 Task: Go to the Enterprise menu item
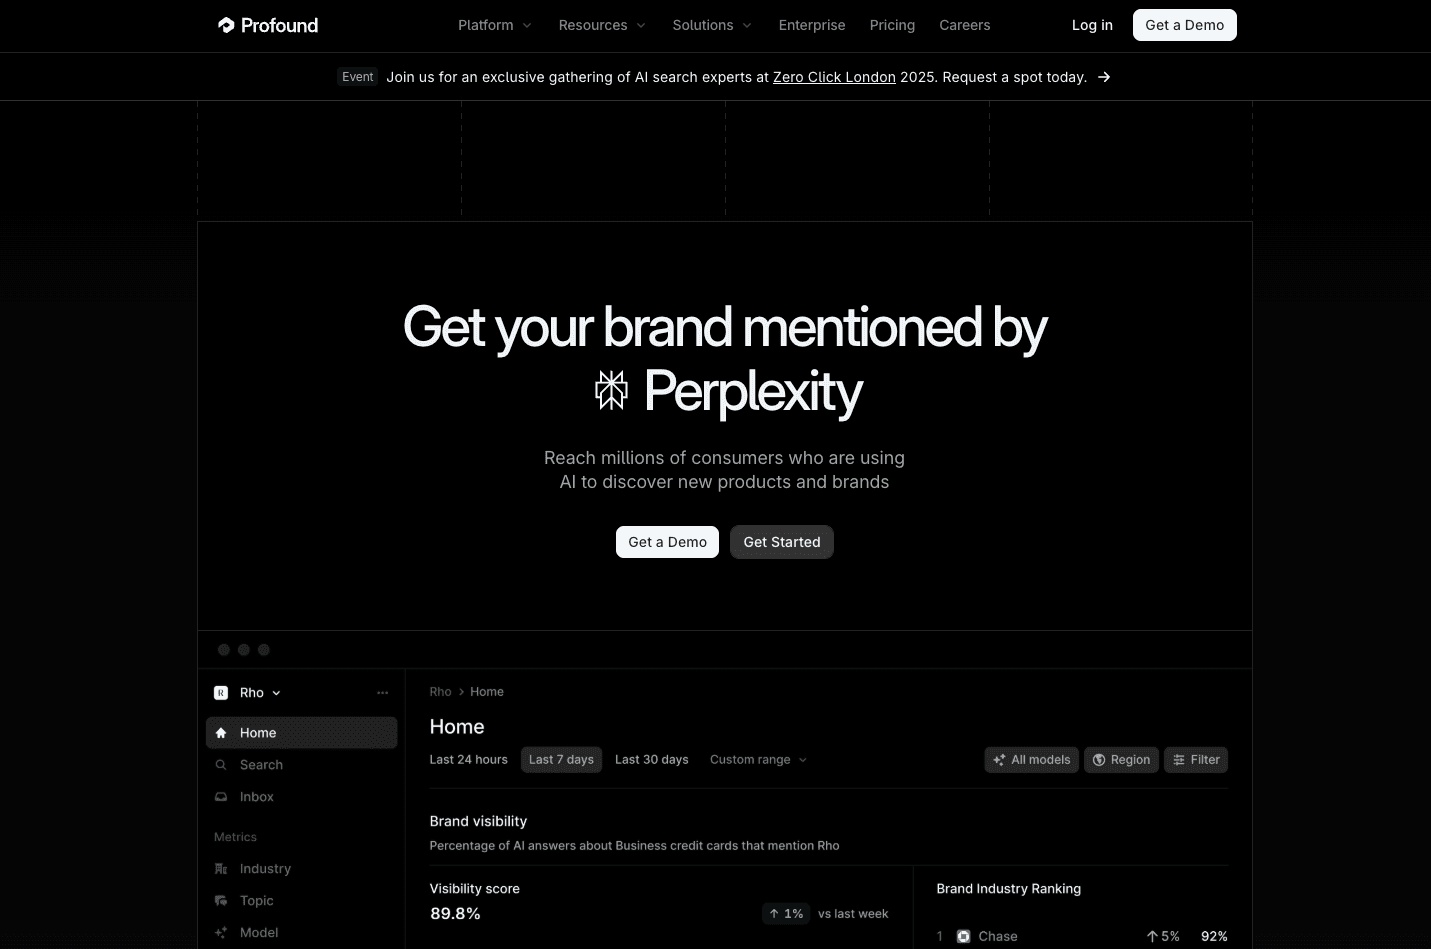tap(812, 25)
